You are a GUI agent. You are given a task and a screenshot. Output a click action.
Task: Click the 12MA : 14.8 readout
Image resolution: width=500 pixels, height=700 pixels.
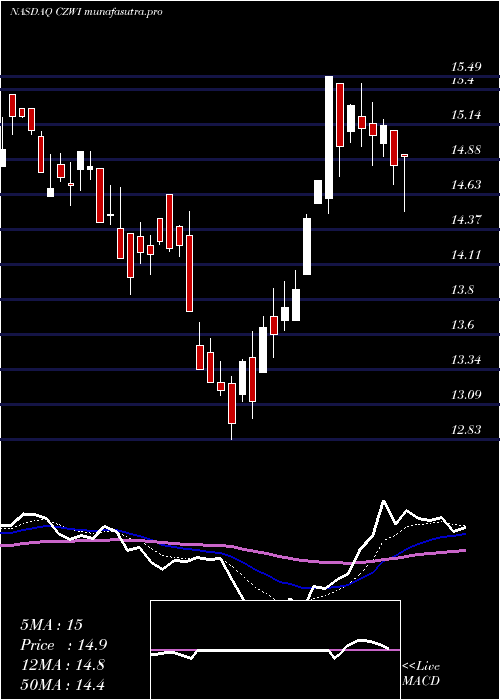point(62,665)
